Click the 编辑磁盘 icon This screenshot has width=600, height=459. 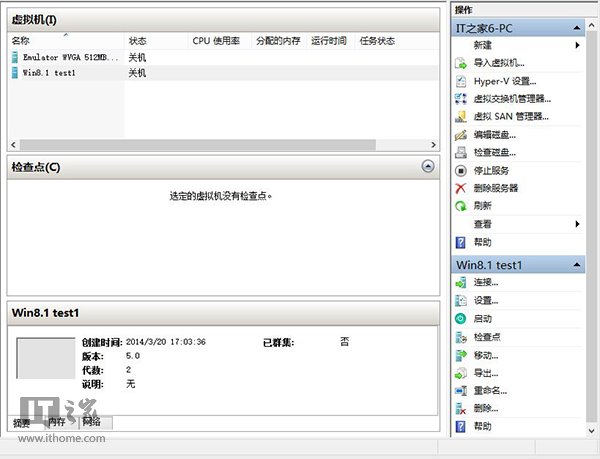pos(461,135)
